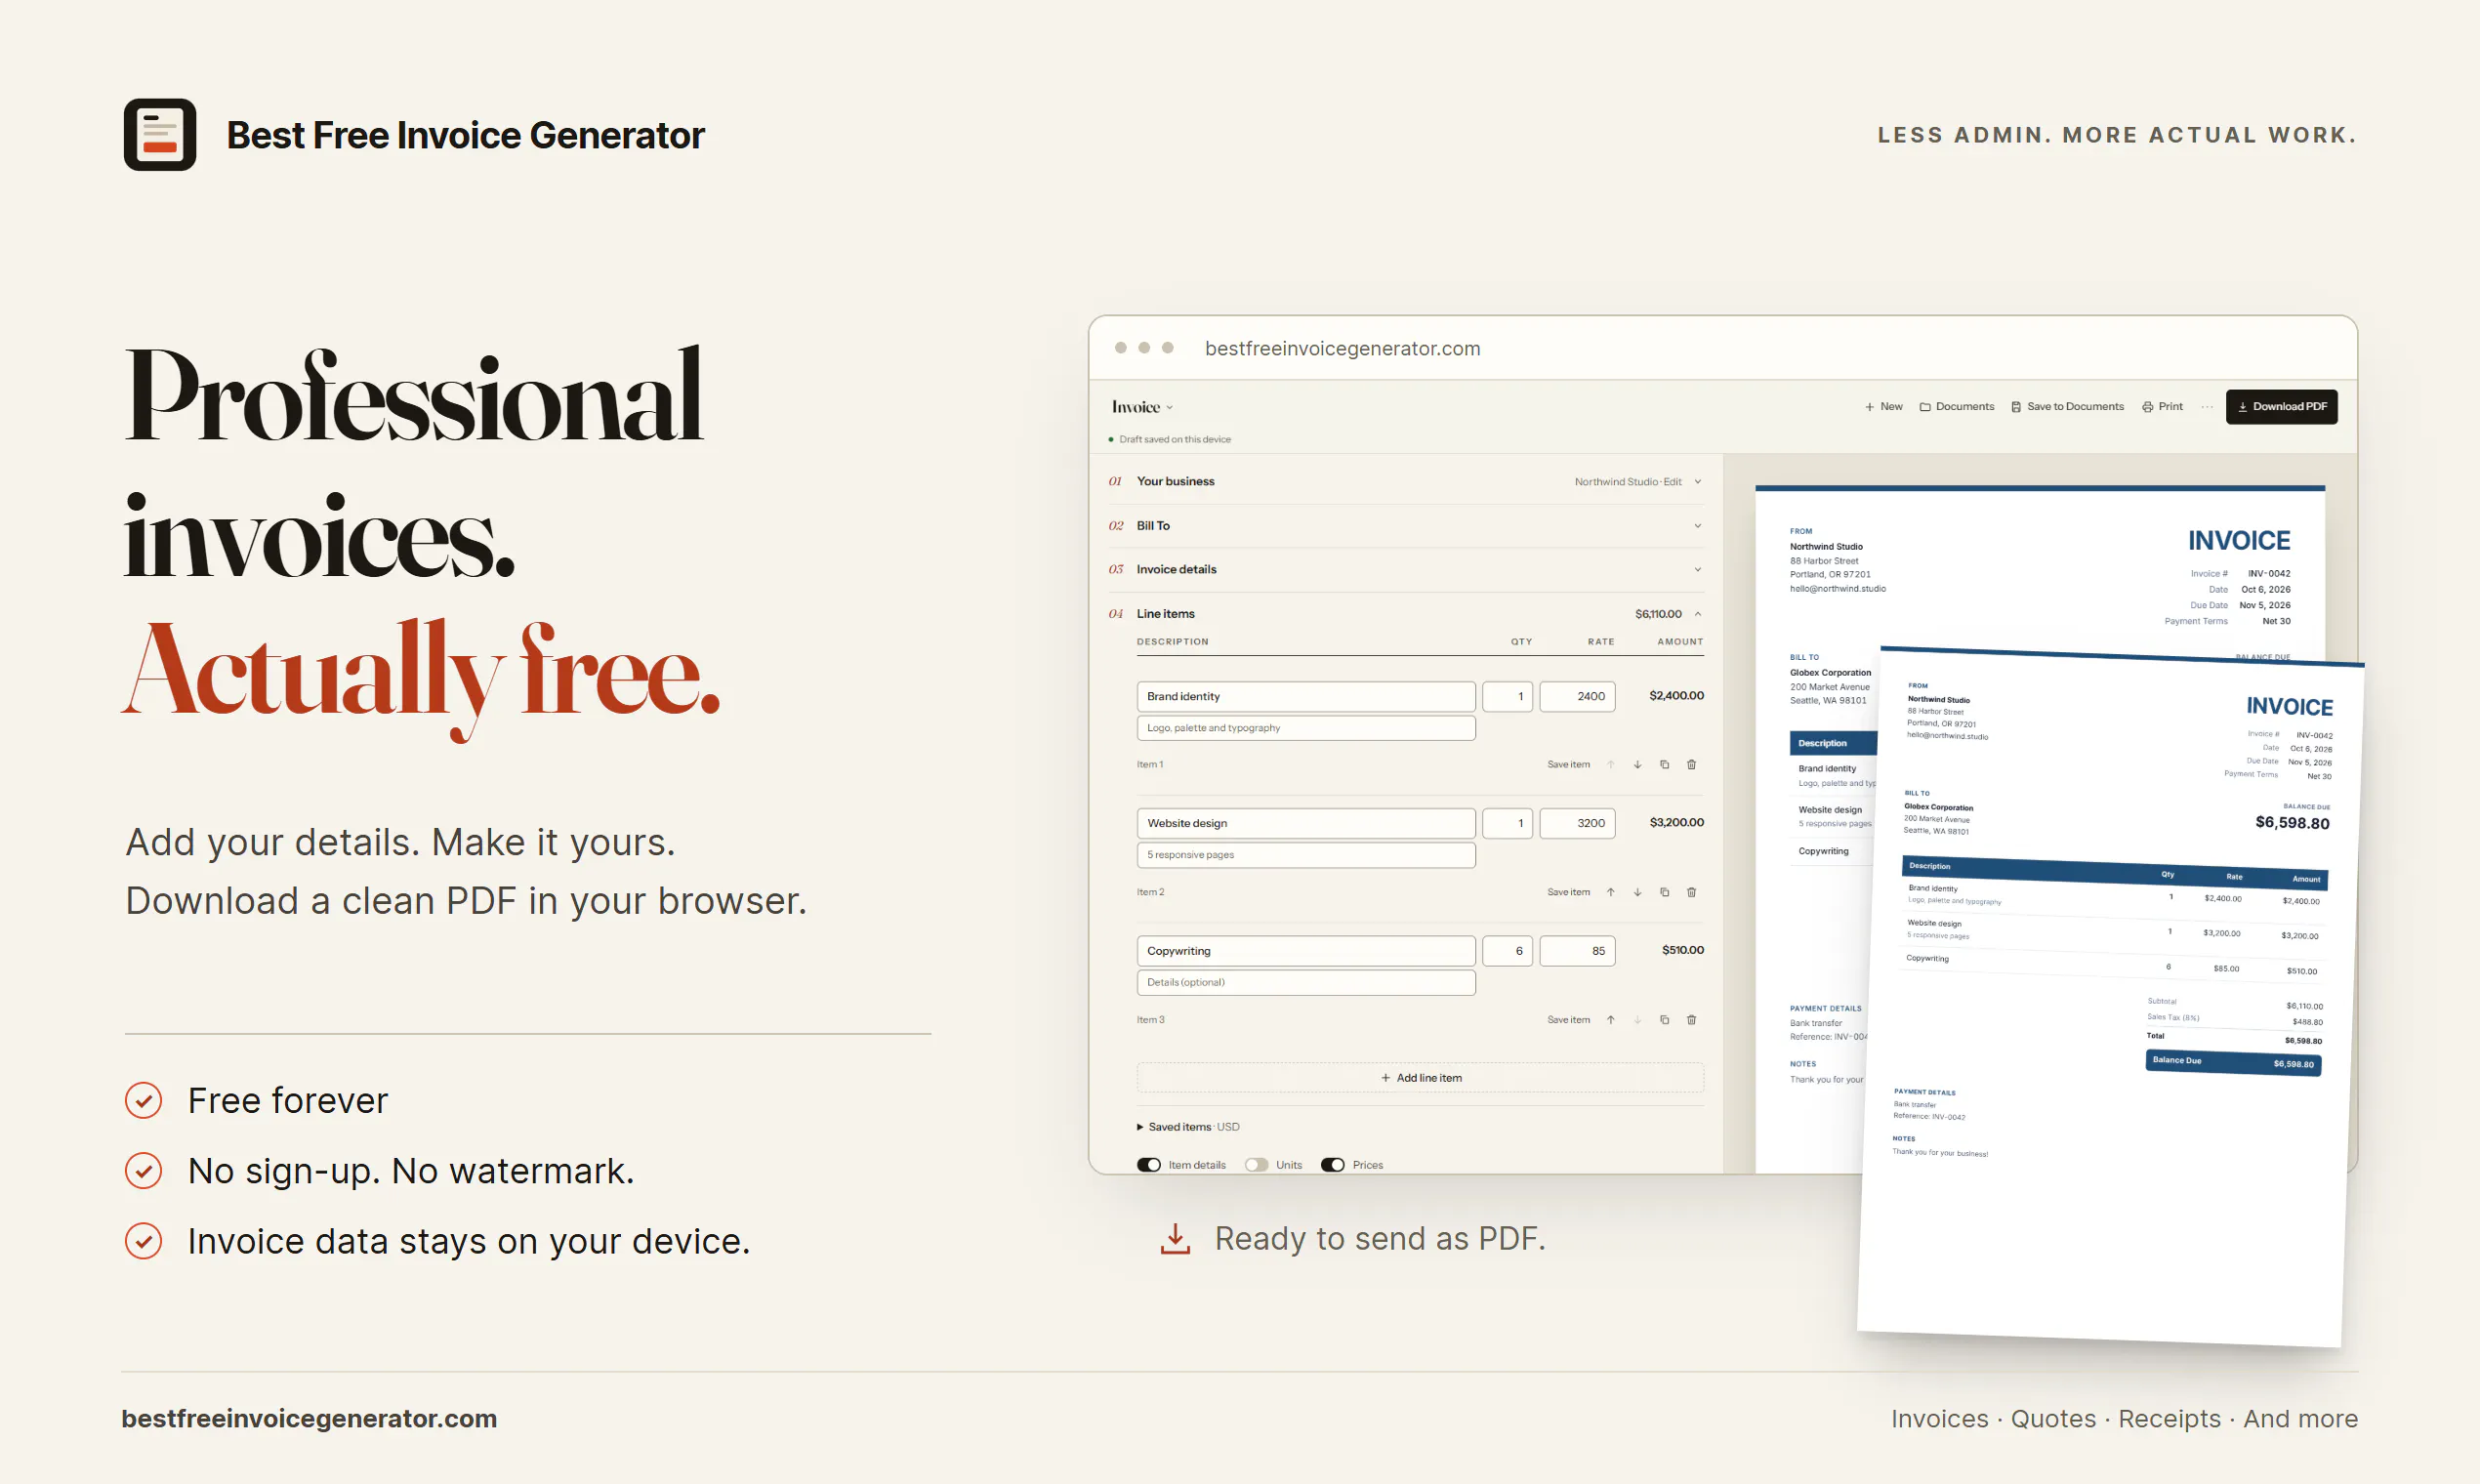Screen dimensions: 2480x1484
Task: Click Save item for Item 3
Action: point(1568,1020)
